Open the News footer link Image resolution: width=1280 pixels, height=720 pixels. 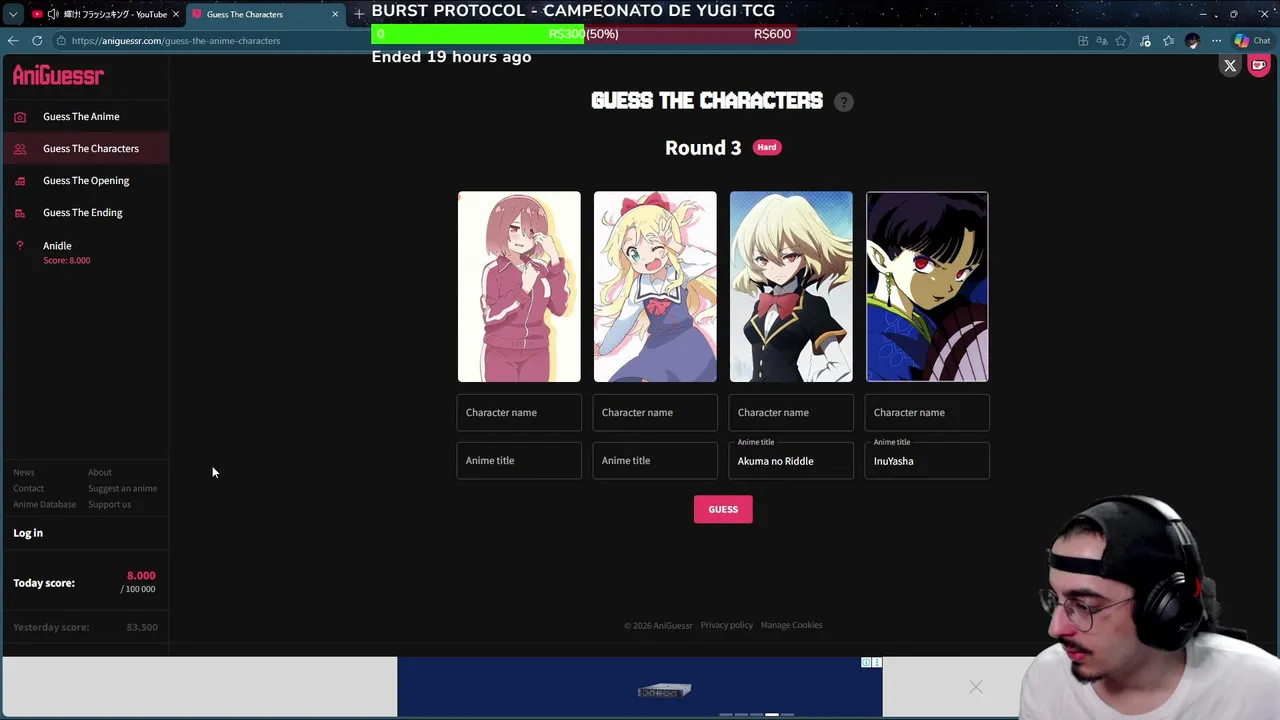coord(24,472)
